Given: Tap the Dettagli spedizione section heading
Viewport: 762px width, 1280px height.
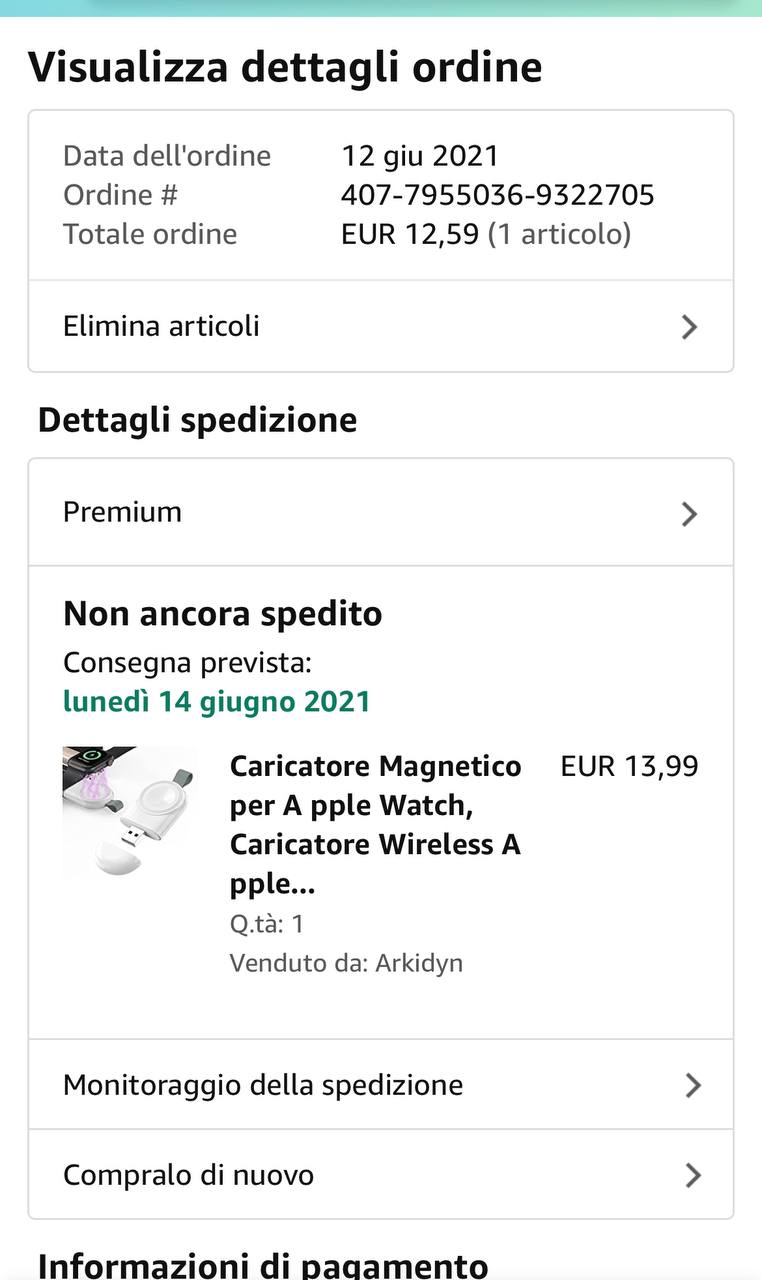Looking at the screenshot, I should point(197,420).
